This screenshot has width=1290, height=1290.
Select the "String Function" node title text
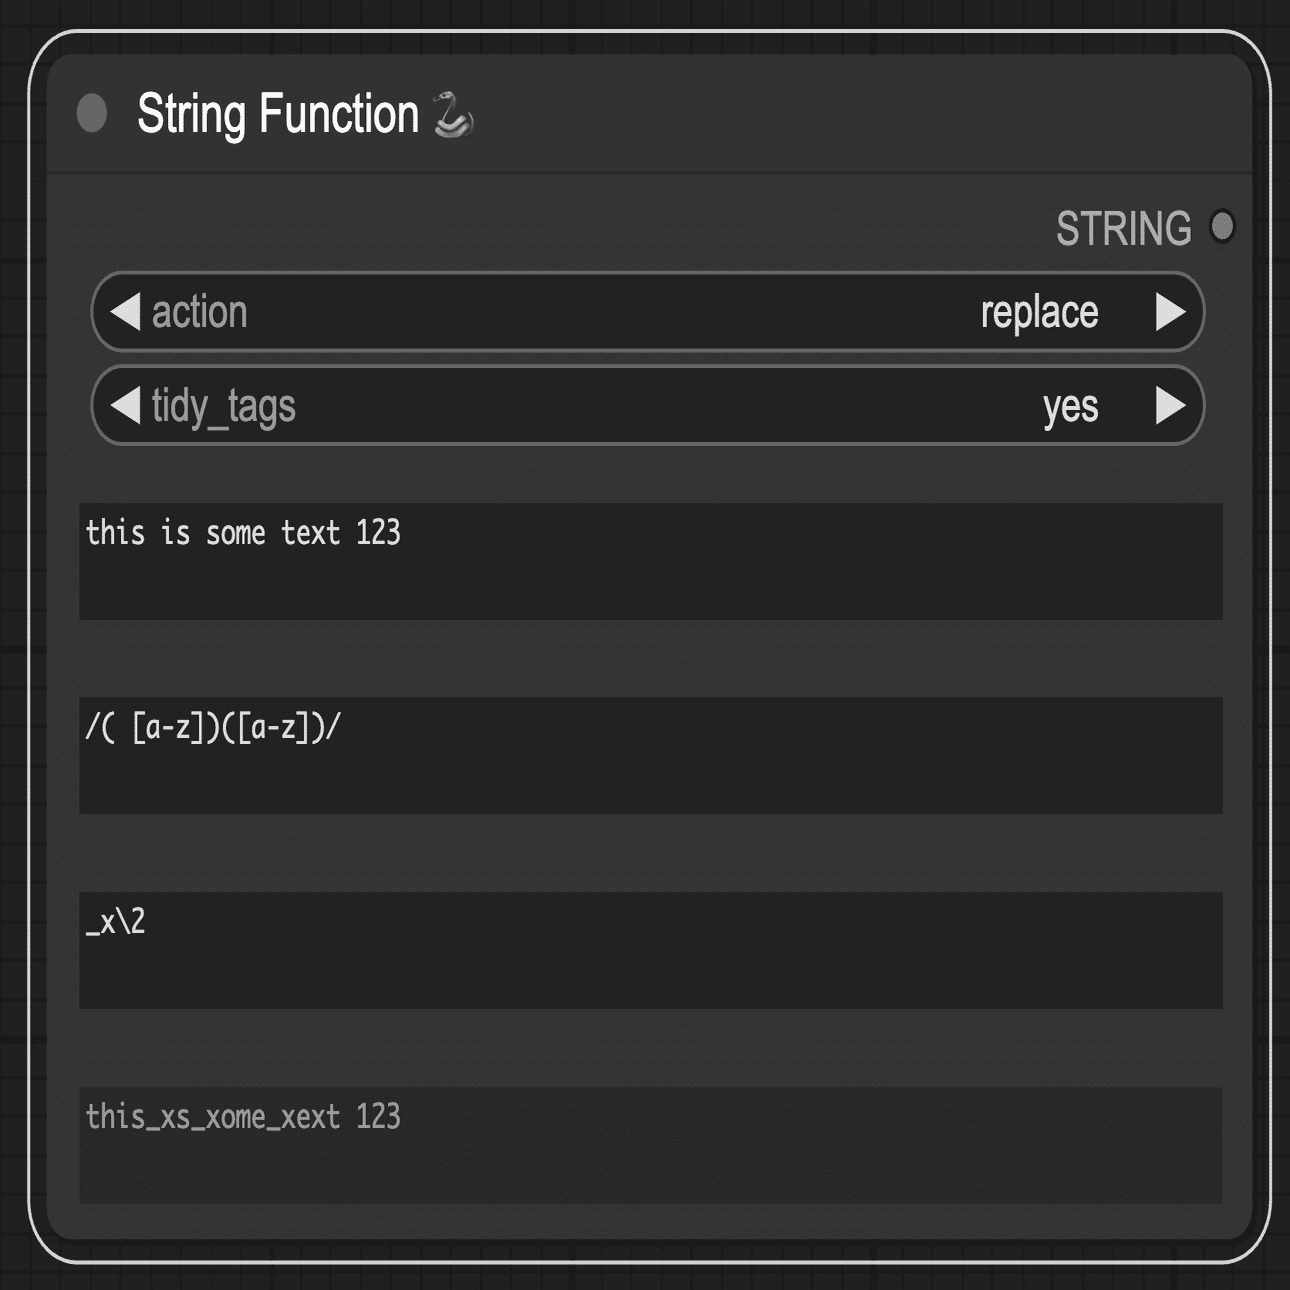(x=277, y=114)
